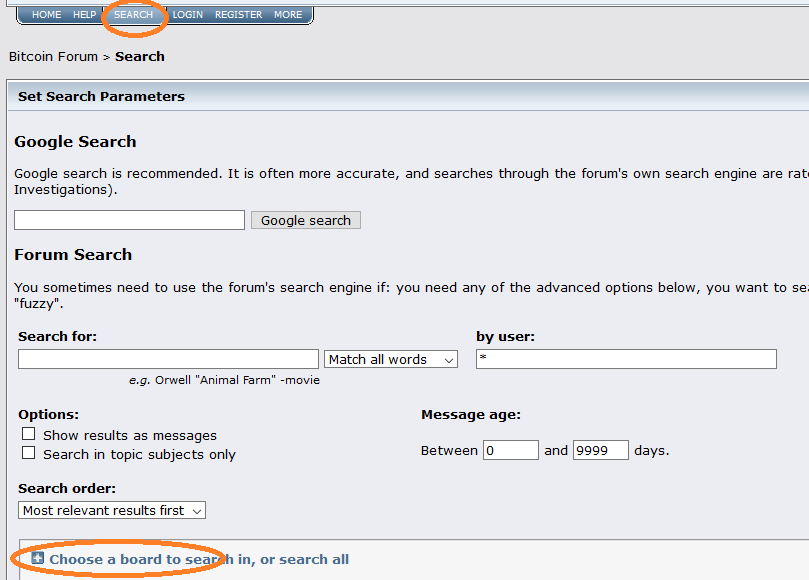Click the 'Options:' label
This screenshot has width=809, height=580.
pyautogui.click(x=48, y=414)
